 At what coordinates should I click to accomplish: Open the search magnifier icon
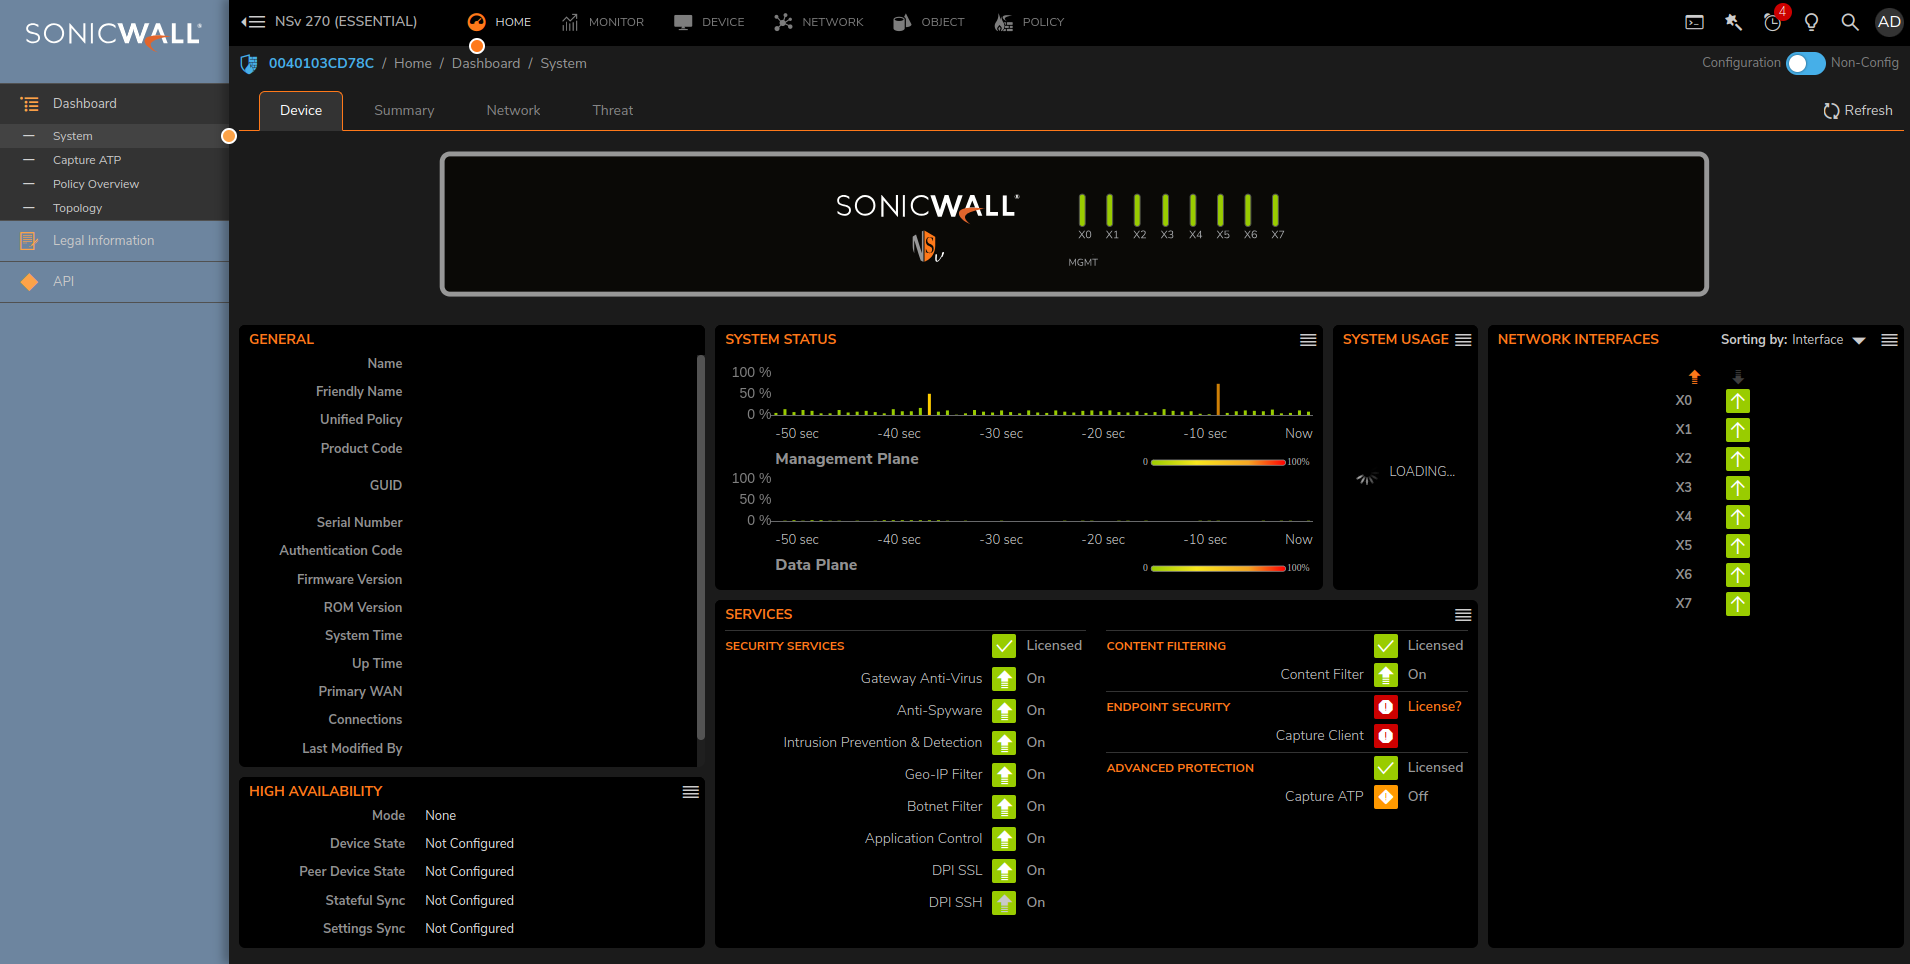click(x=1850, y=22)
